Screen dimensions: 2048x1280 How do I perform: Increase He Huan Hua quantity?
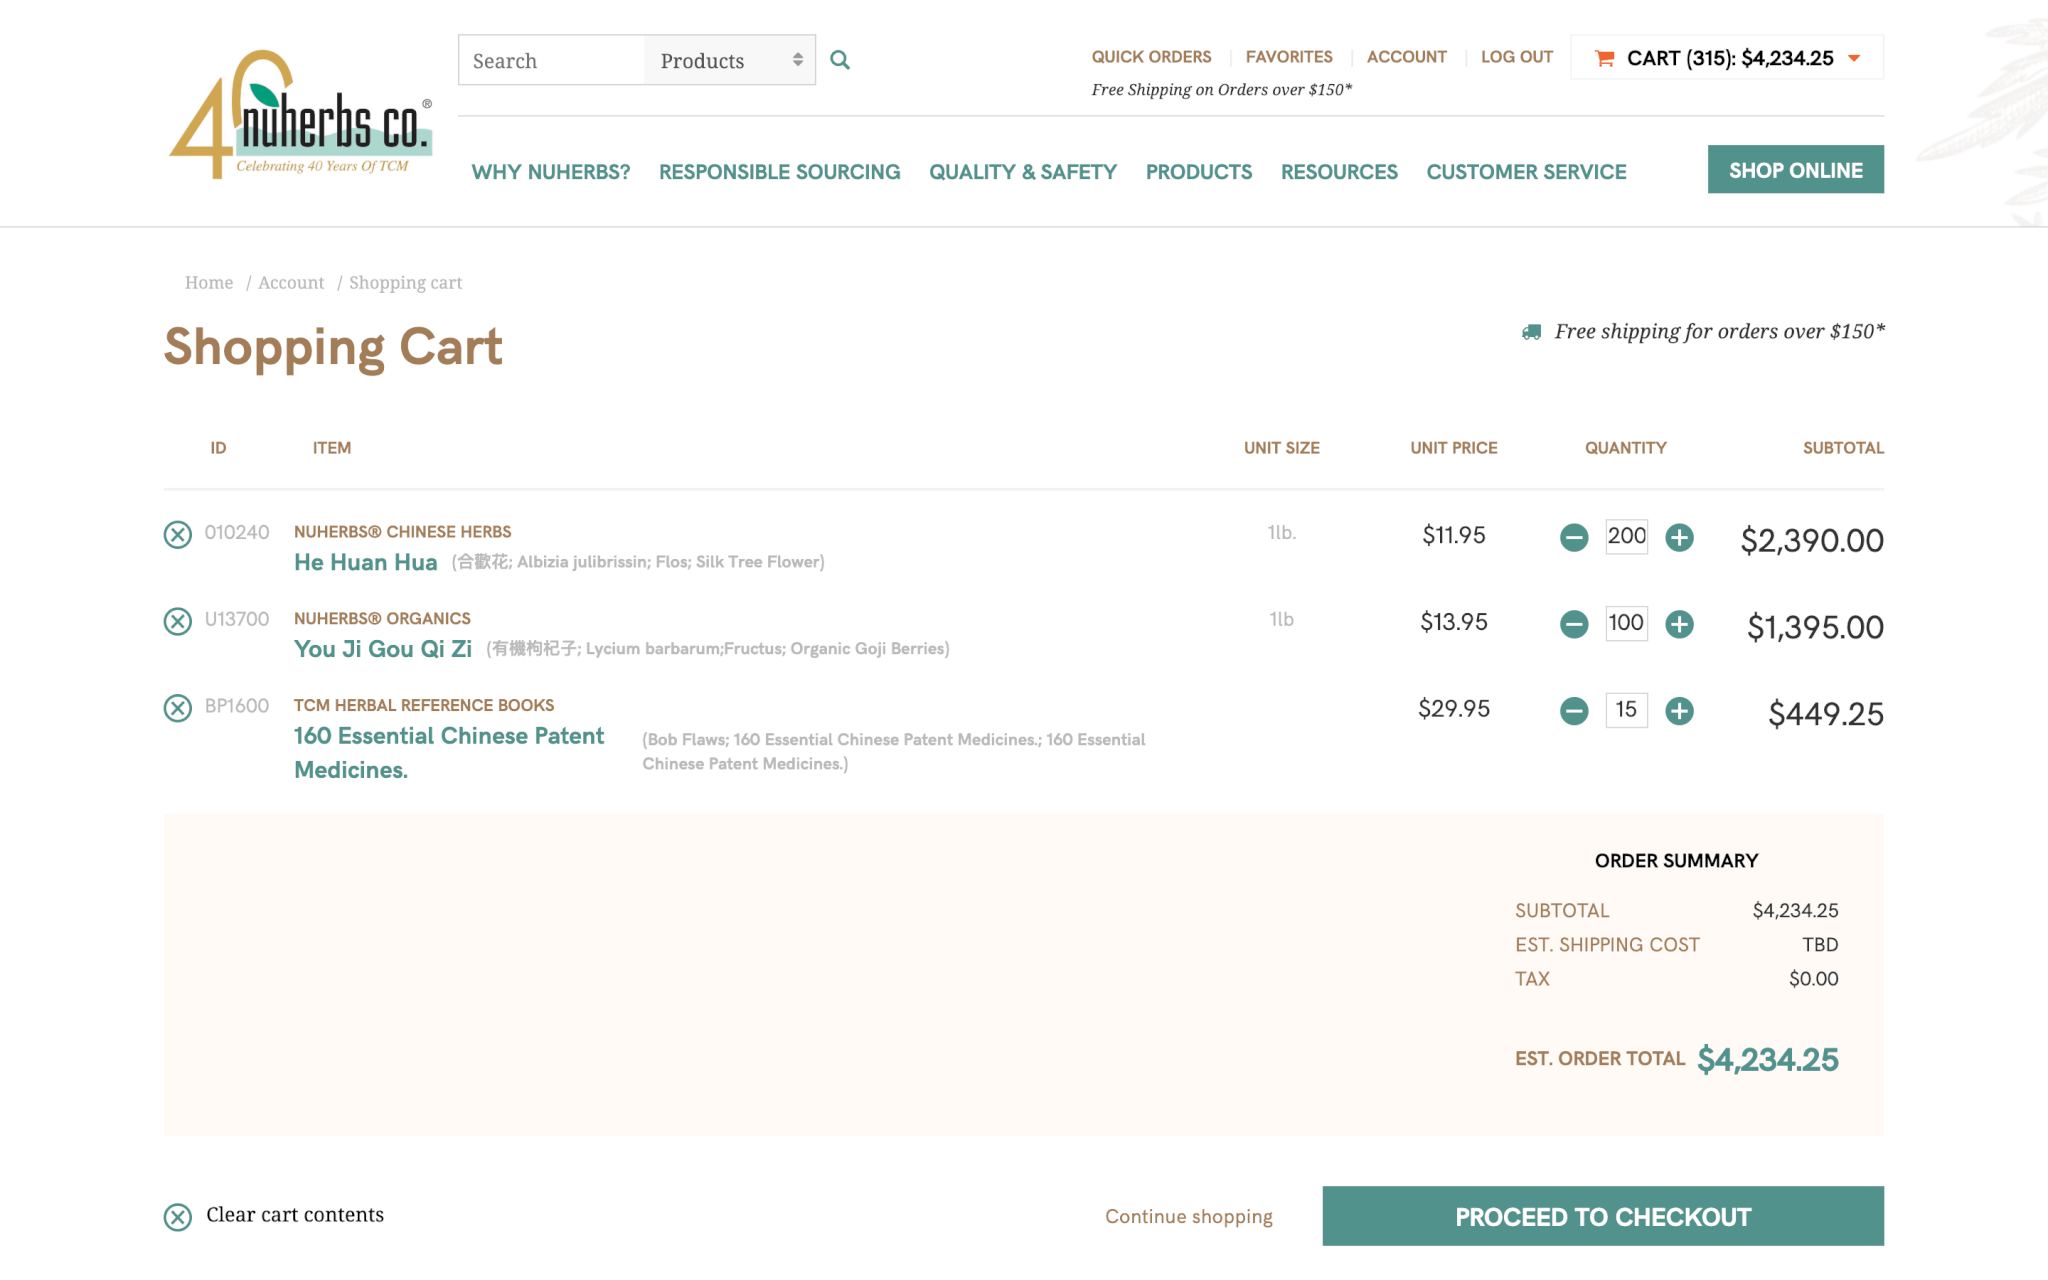[x=1679, y=538]
